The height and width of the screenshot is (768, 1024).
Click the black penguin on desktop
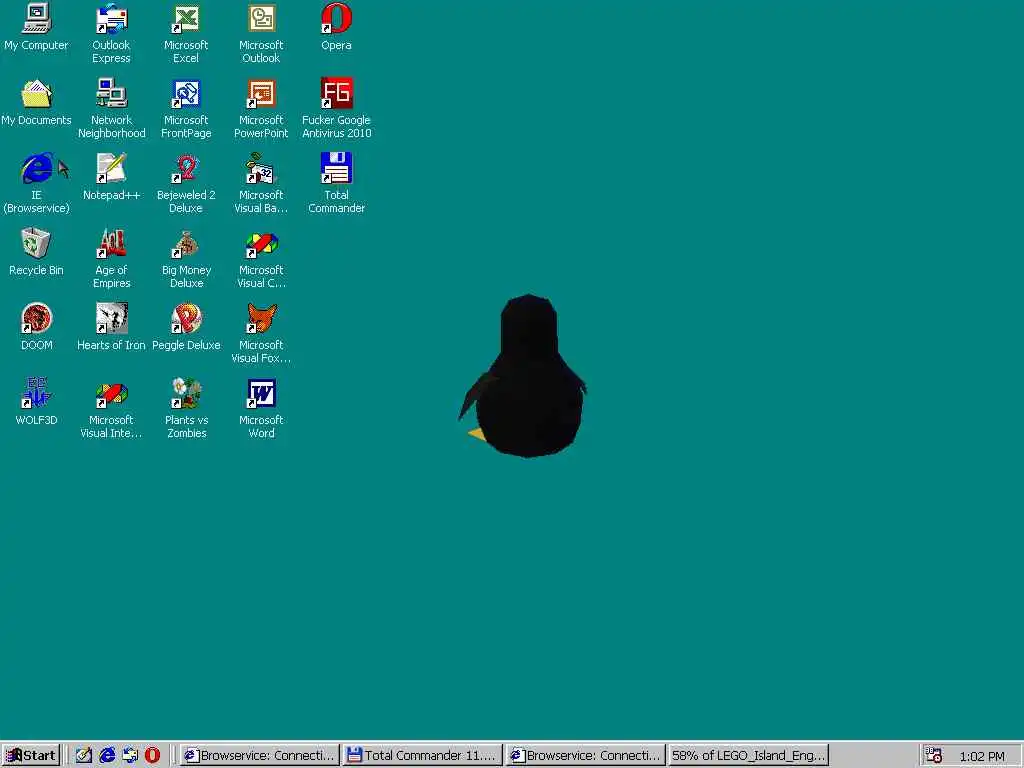tap(524, 376)
